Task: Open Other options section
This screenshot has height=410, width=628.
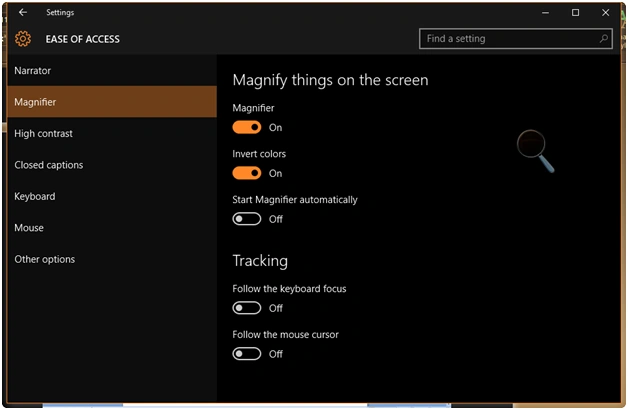Action: (x=112, y=259)
